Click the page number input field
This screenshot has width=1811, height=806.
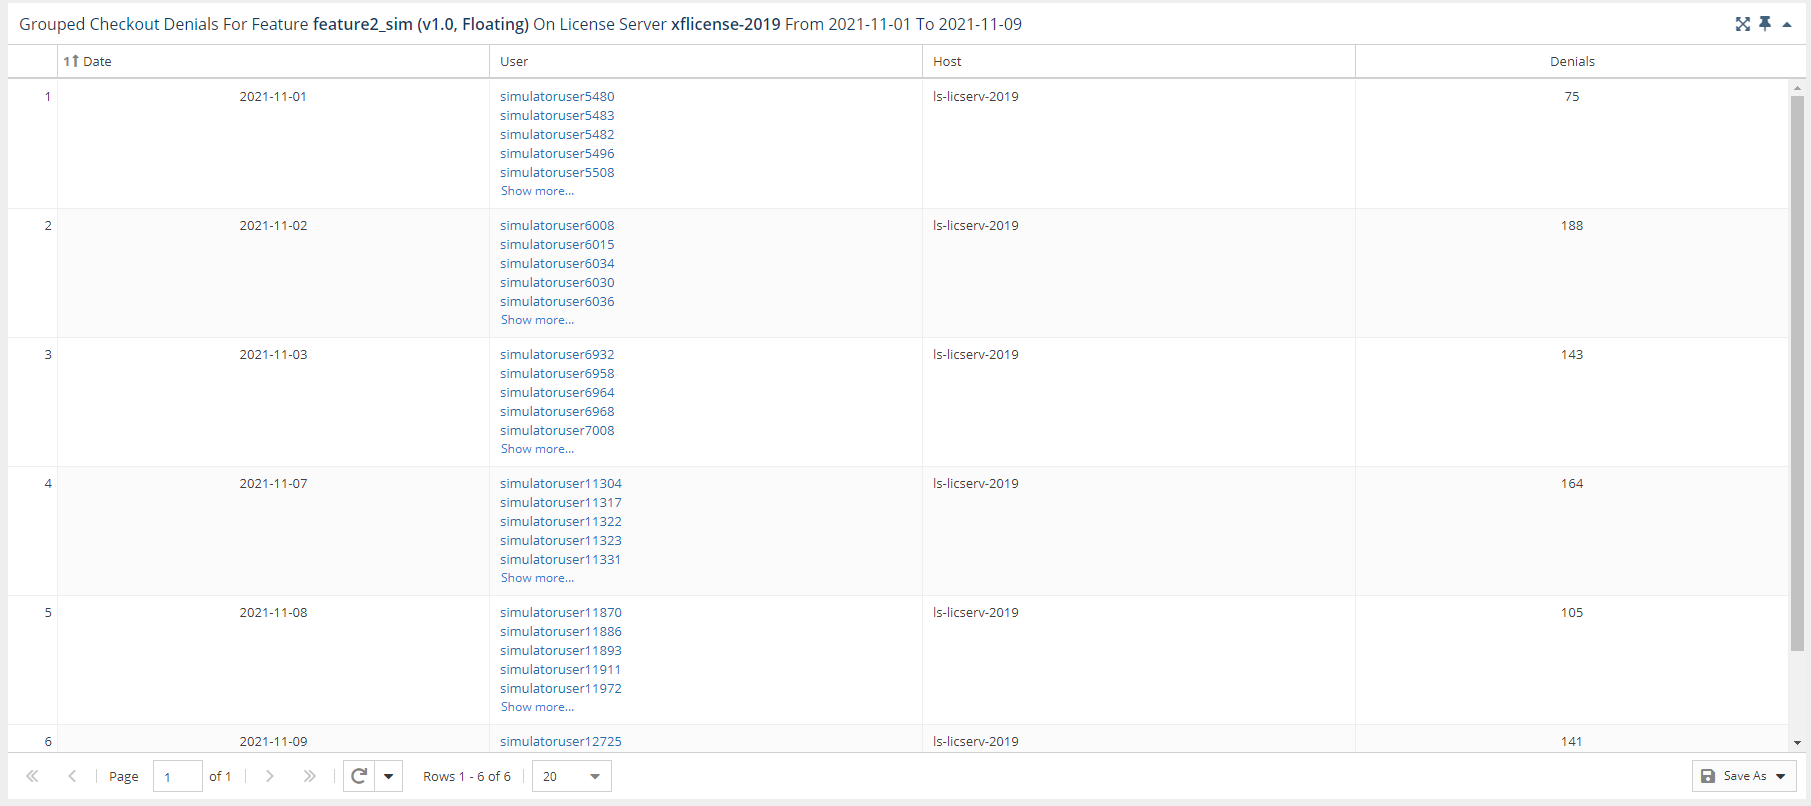(x=178, y=776)
